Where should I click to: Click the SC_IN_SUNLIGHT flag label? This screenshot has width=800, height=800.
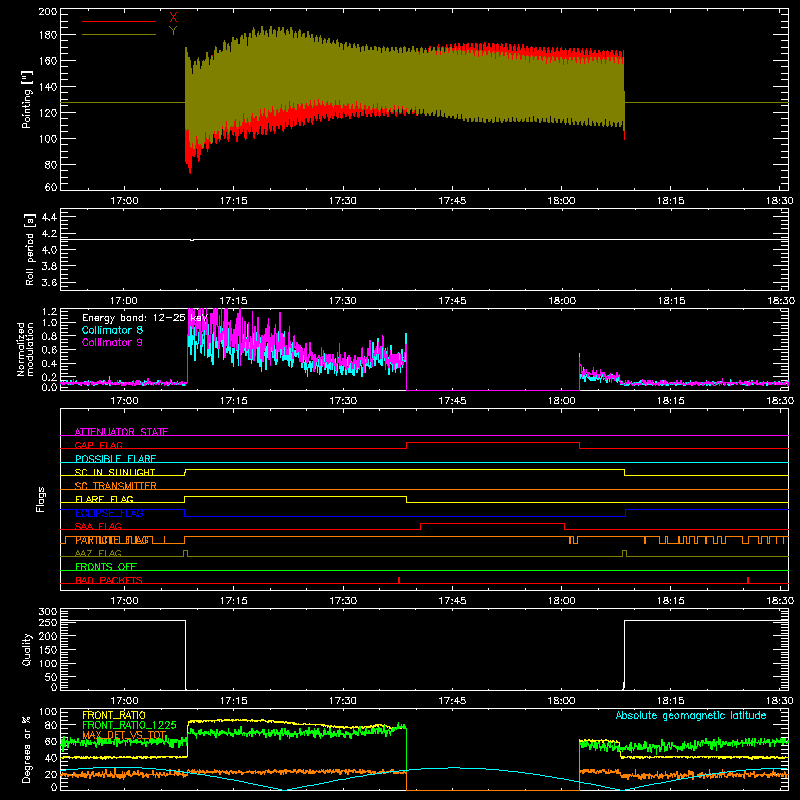(x=115, y=472)
